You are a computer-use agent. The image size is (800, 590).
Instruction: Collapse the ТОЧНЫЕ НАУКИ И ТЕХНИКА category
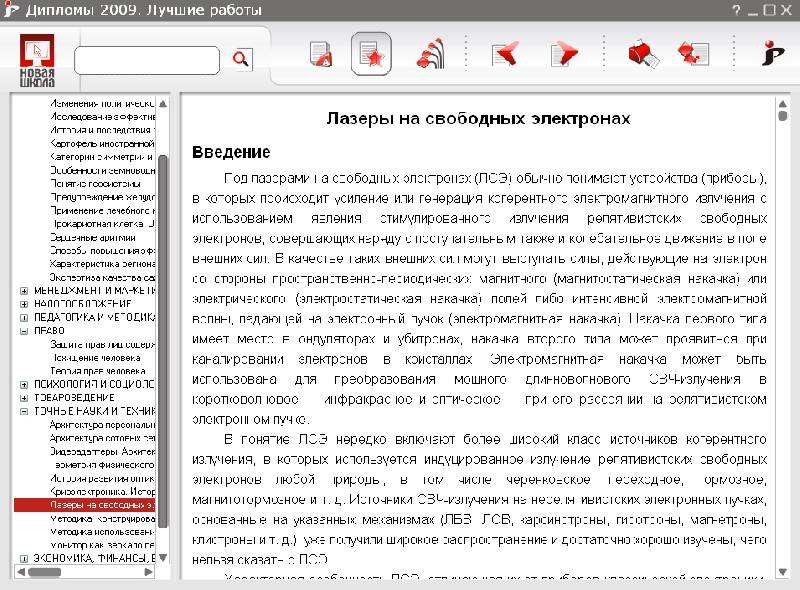[x=23, y=411]
